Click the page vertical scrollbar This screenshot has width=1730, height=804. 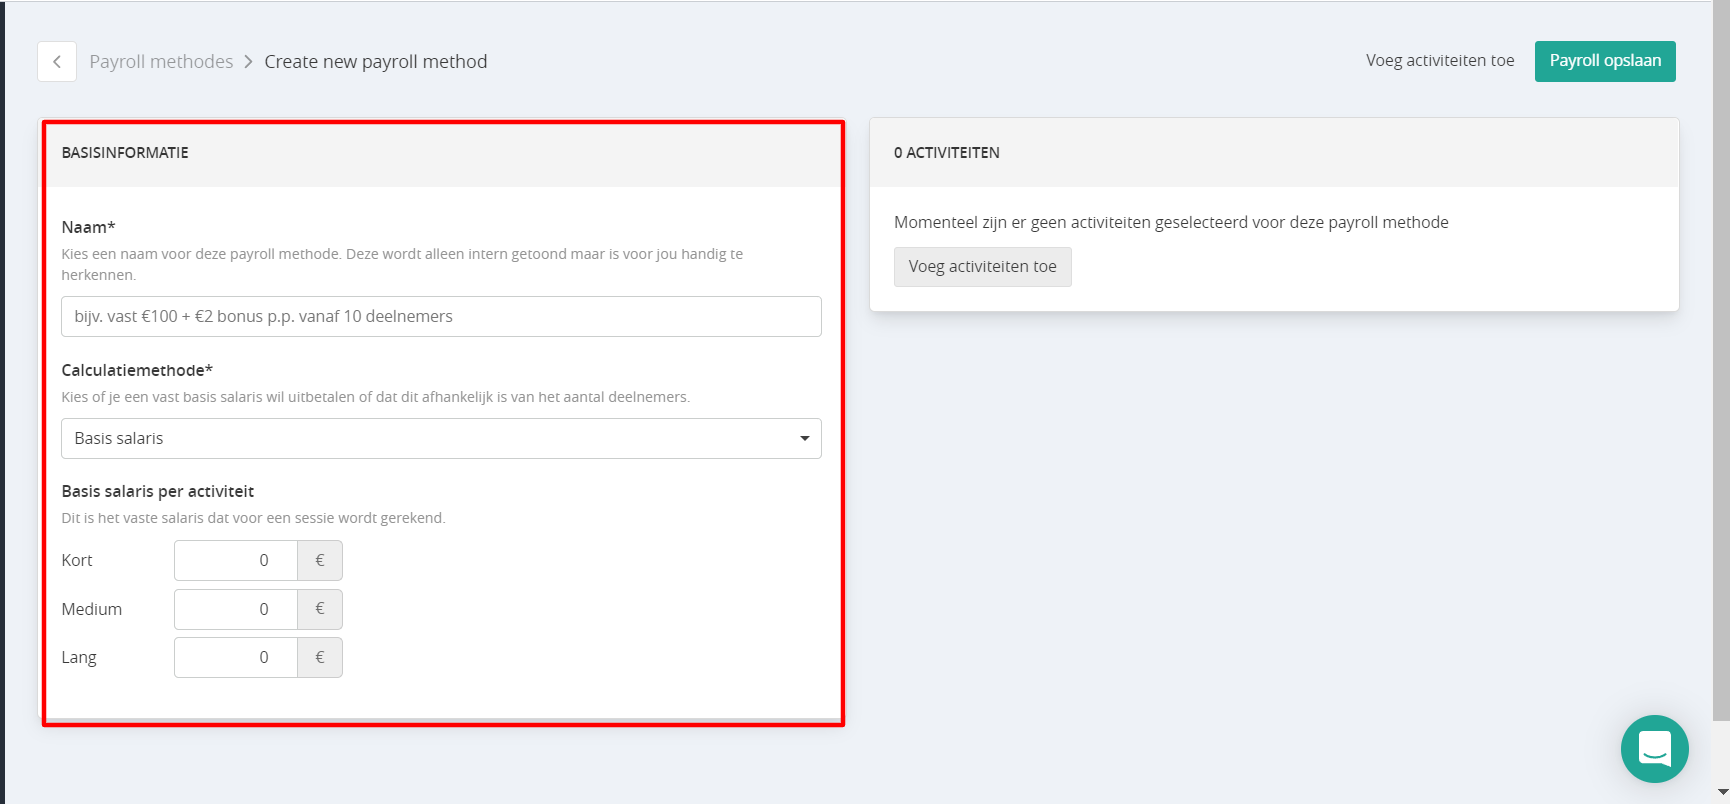point(1721,360)
